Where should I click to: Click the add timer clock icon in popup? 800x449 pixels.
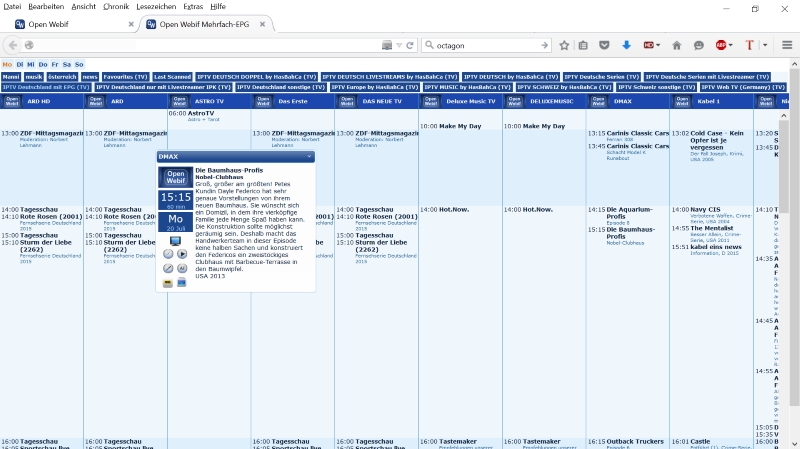[x=168, y=254]
